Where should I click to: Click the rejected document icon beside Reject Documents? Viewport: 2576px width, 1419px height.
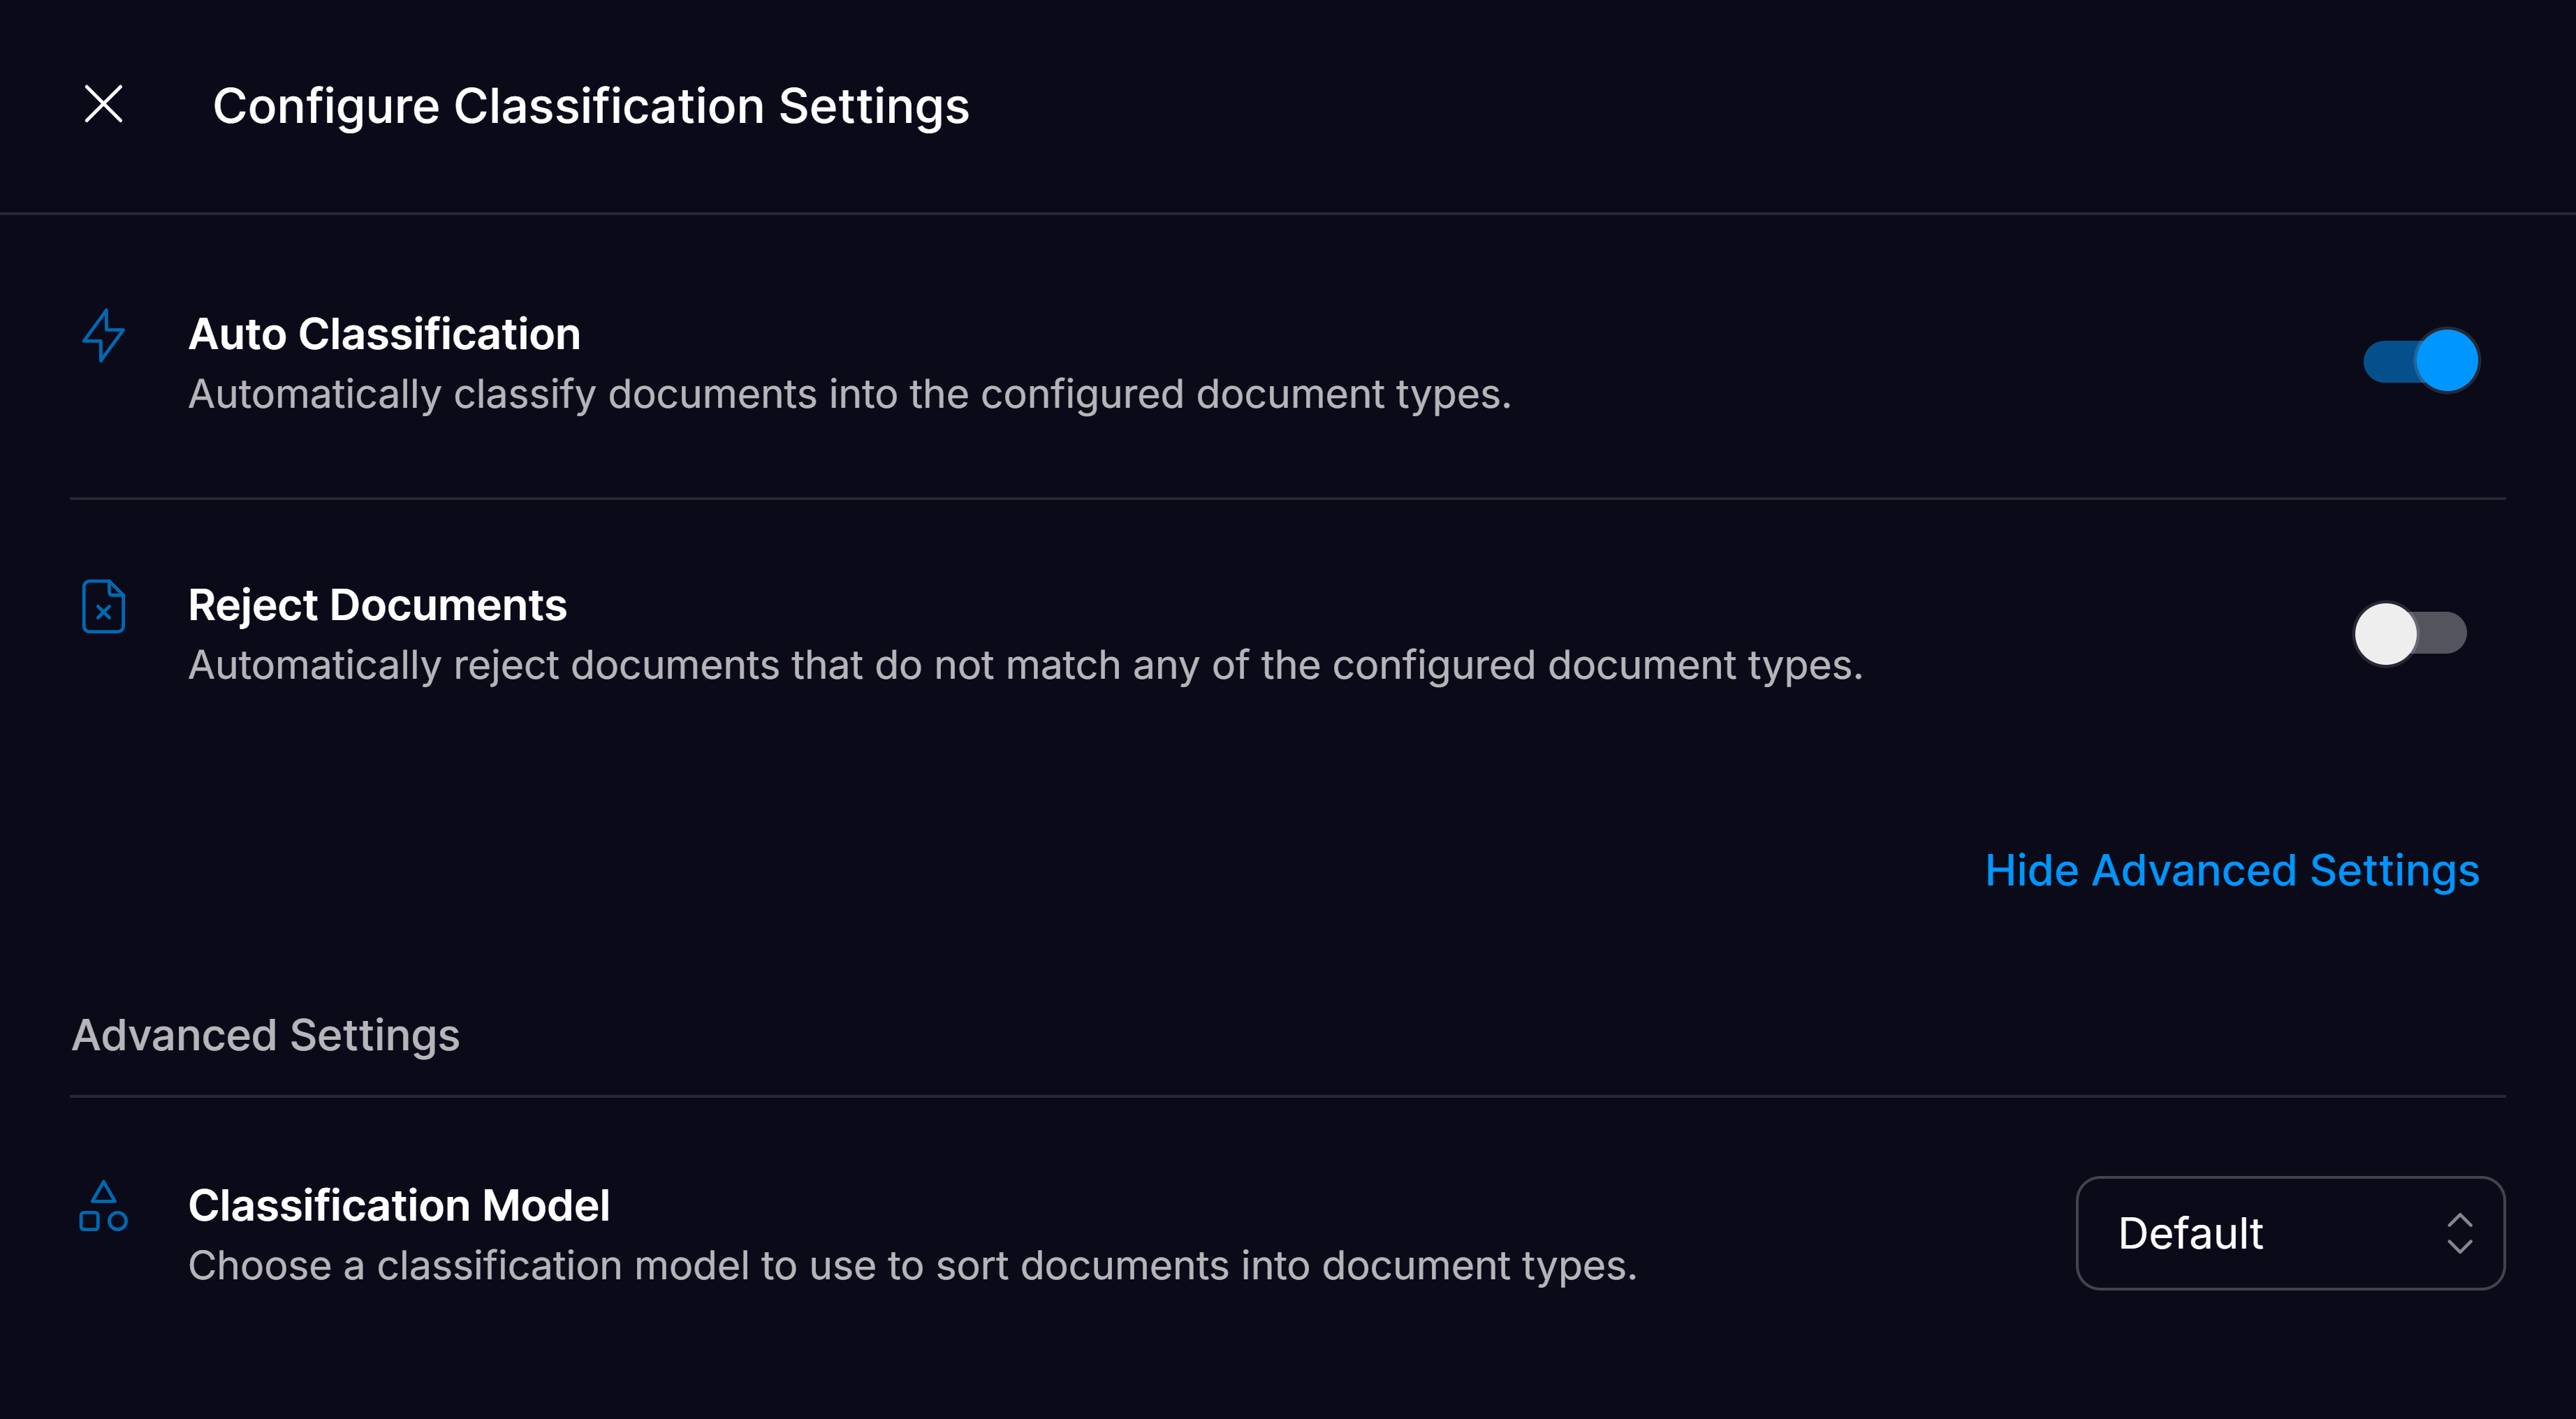103,606
